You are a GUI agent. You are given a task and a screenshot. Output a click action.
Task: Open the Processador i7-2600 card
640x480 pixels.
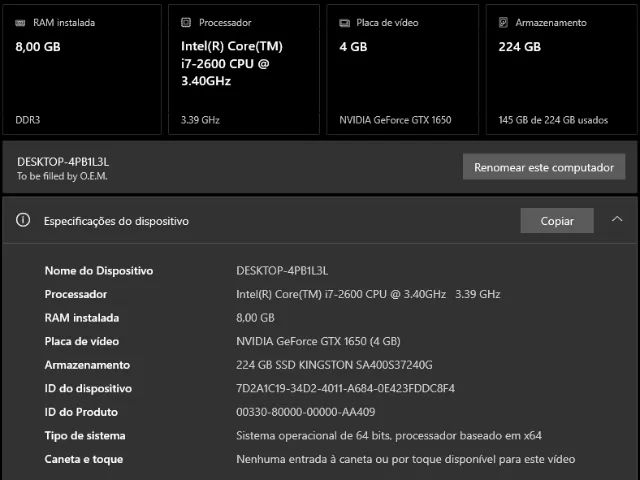tap(244, 69)
